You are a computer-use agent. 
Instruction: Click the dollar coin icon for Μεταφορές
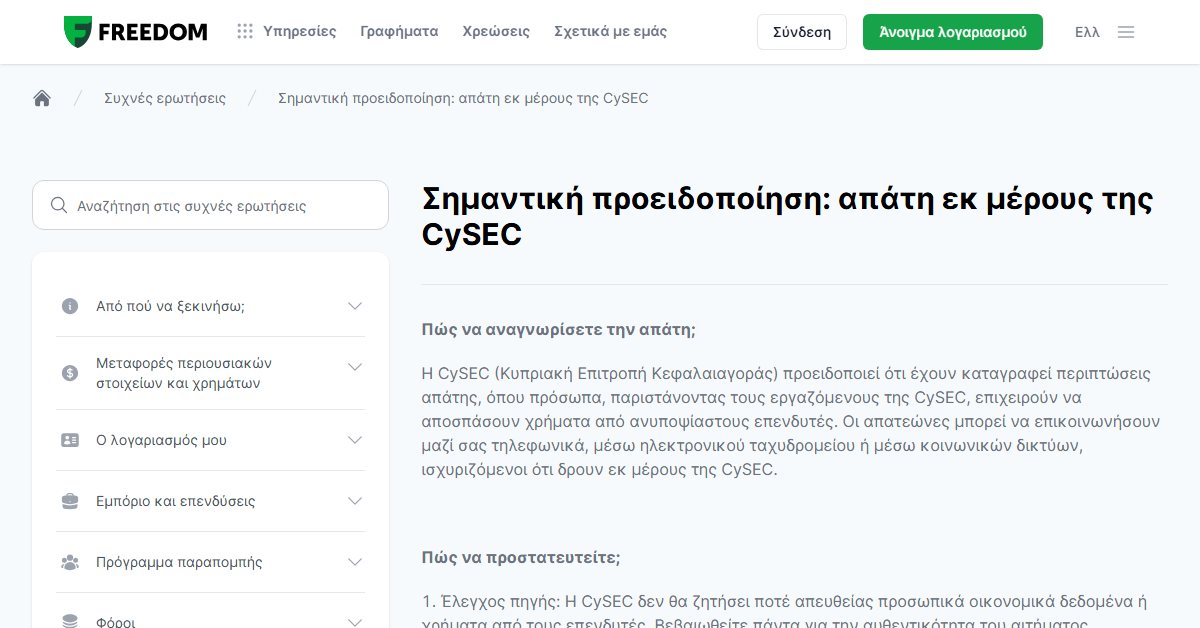[70, 373]
